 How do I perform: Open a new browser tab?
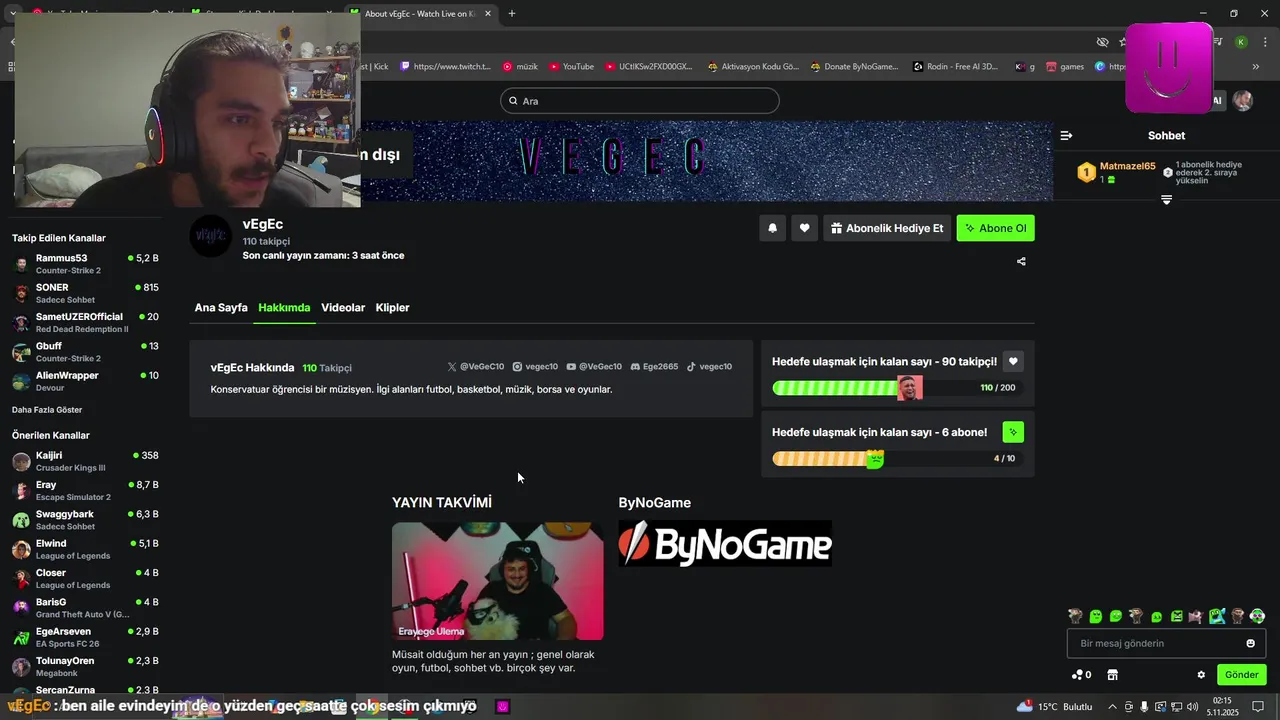pos(512,13)
